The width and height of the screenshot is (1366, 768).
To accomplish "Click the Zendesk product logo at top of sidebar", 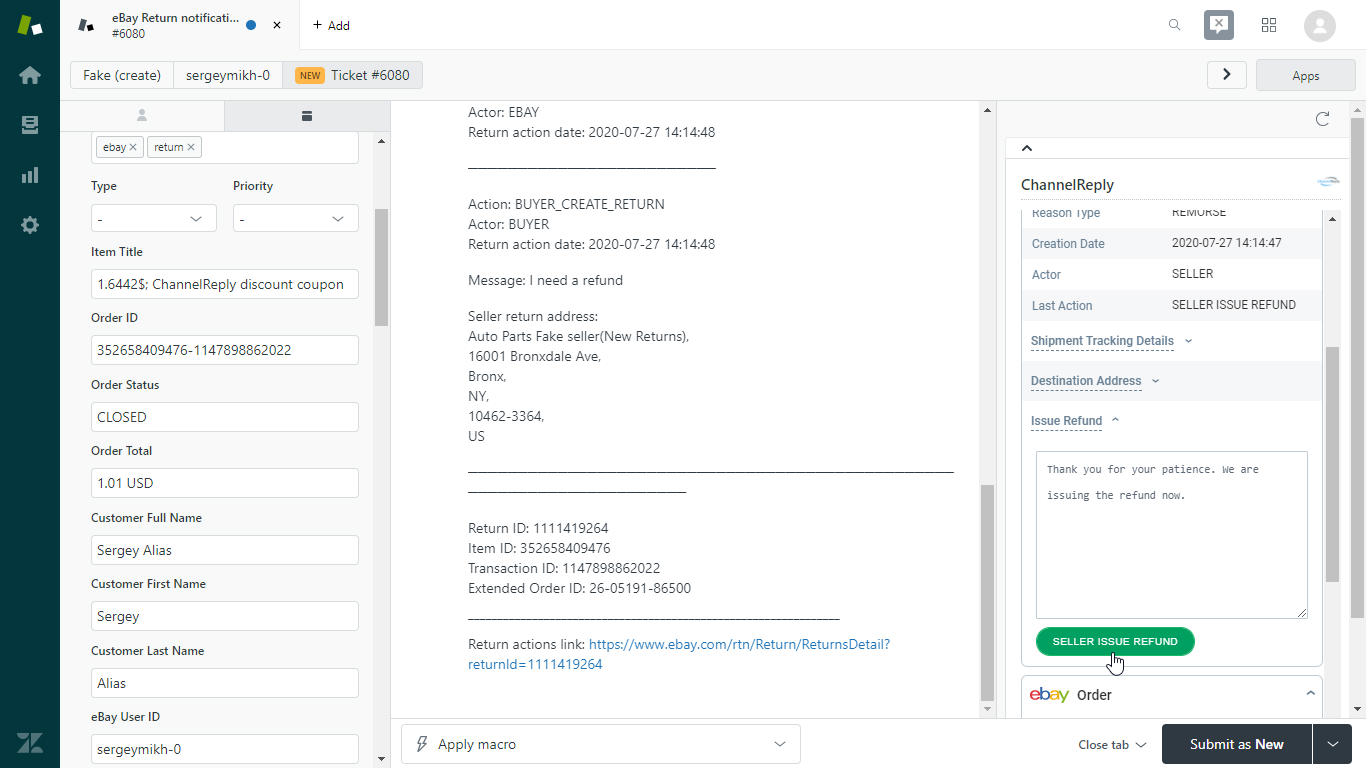I will pyautogui.click(x=30, y=25).
